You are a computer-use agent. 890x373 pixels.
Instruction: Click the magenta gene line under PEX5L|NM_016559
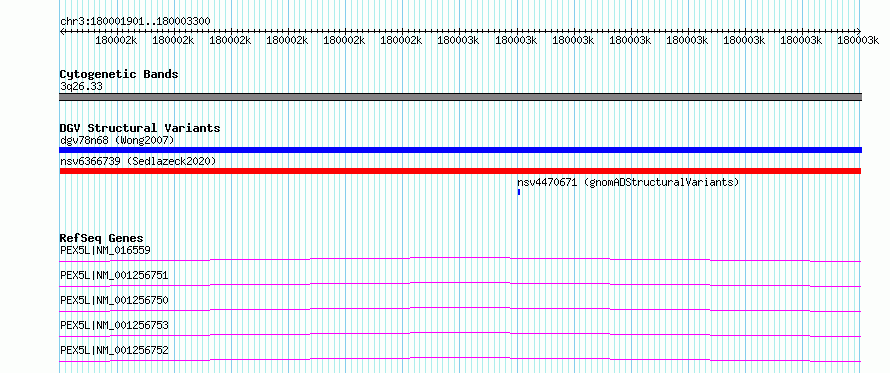(460, 259)
